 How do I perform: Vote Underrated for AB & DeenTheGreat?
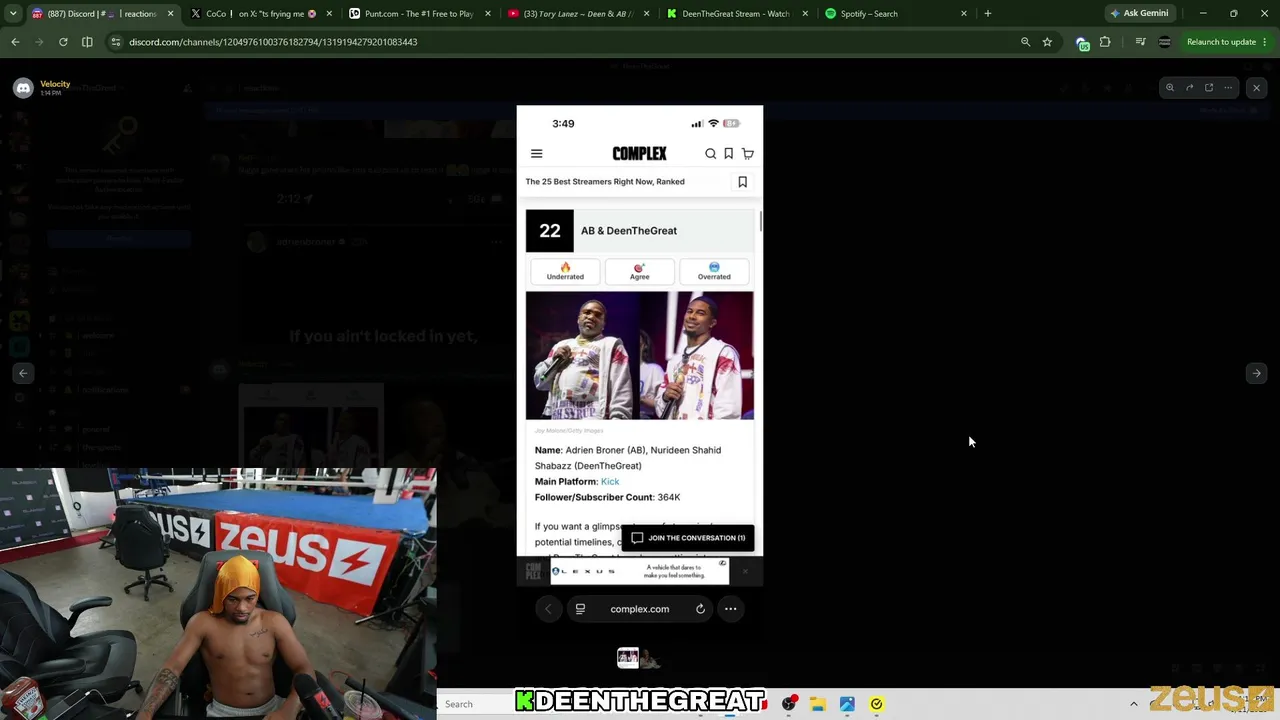[x=565, y=271]
